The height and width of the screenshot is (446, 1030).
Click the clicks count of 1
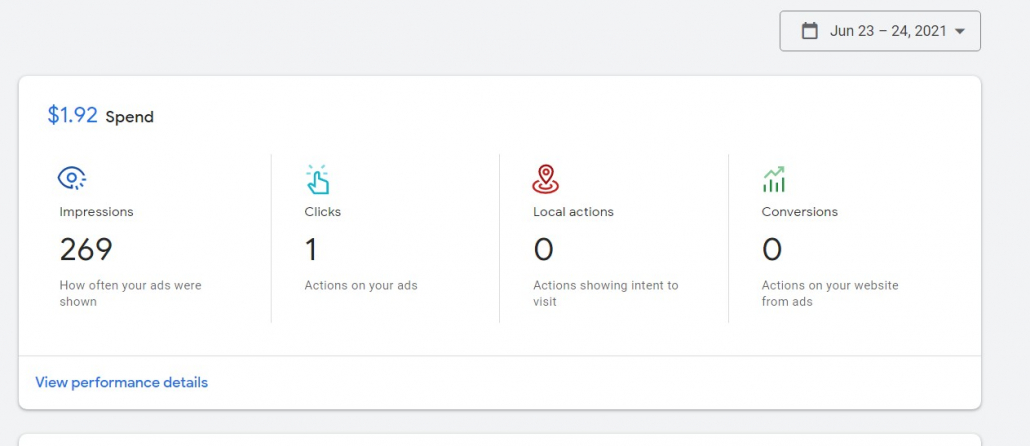[311, 250]
